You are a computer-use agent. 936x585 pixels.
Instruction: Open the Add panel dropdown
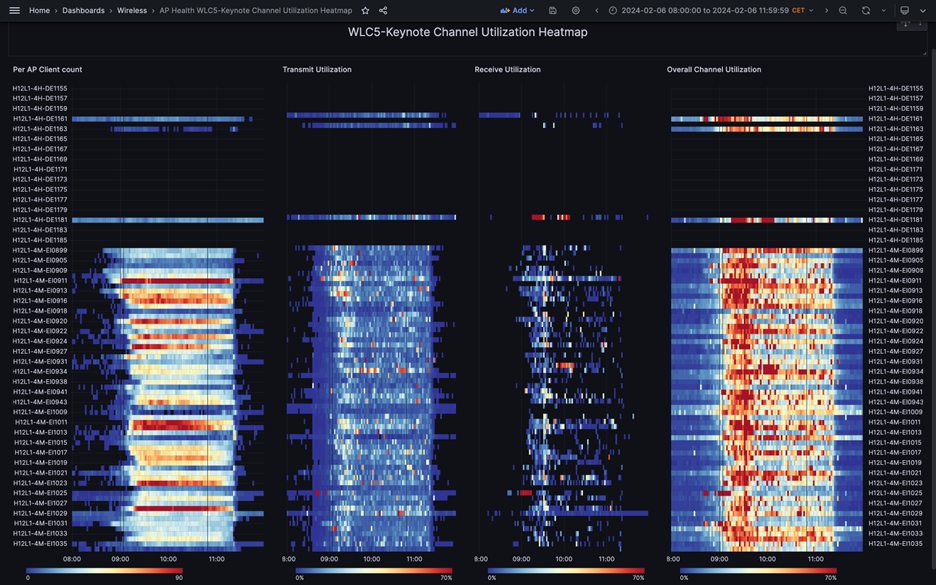point(519,11)
